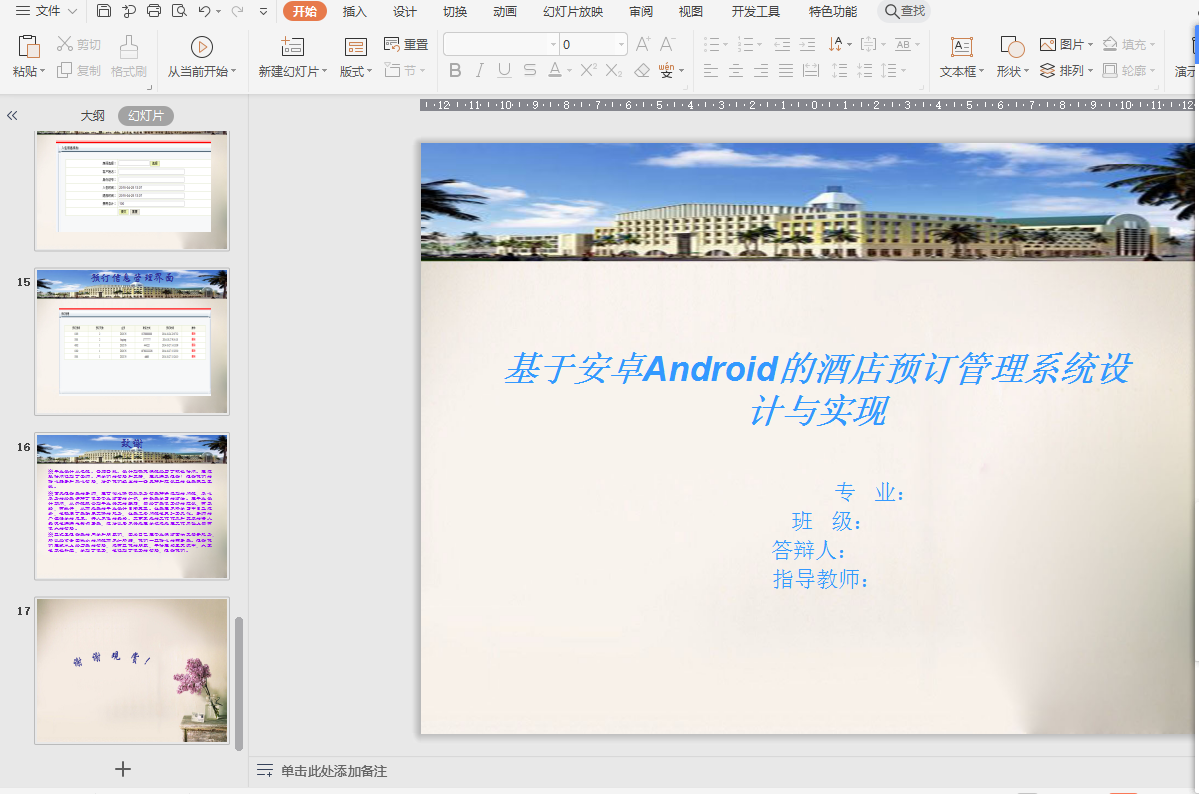
Task: Start slideshow from current (从当前开始) play icon
Action: (x=201, y=47)
